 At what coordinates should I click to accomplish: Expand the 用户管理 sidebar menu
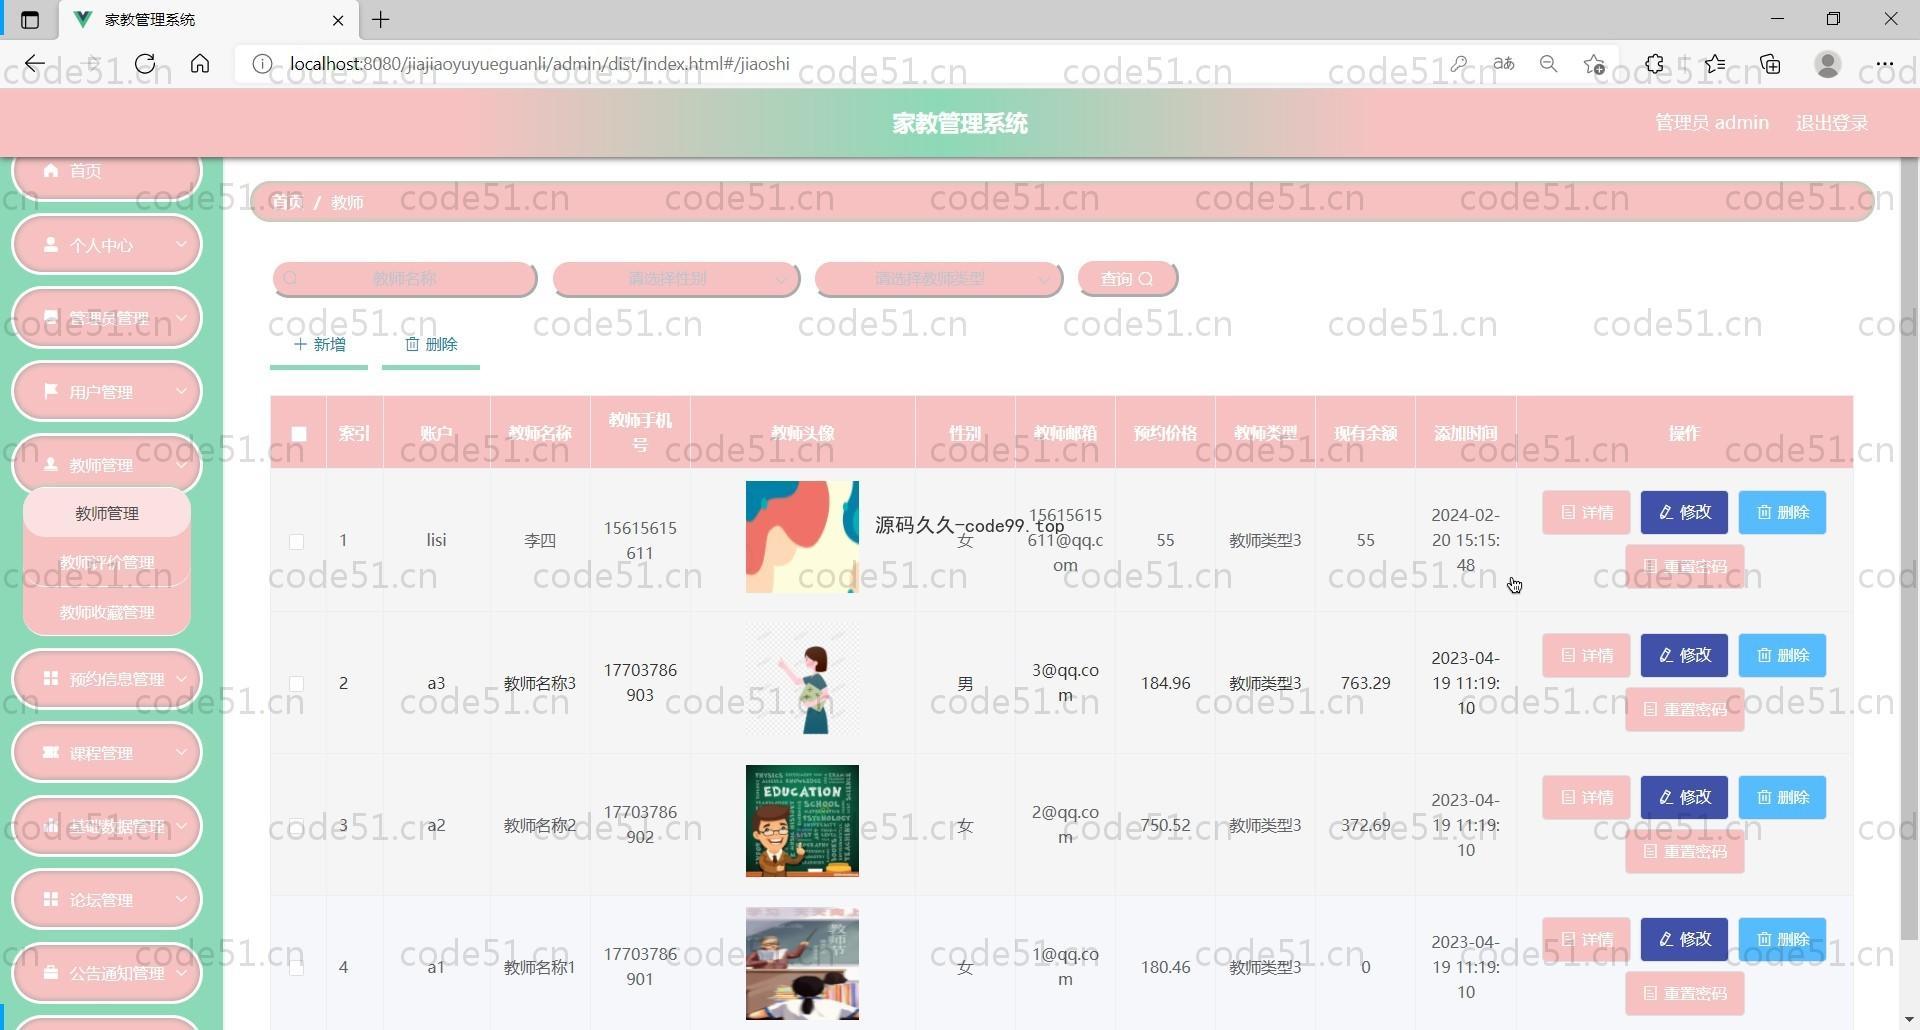107,392
